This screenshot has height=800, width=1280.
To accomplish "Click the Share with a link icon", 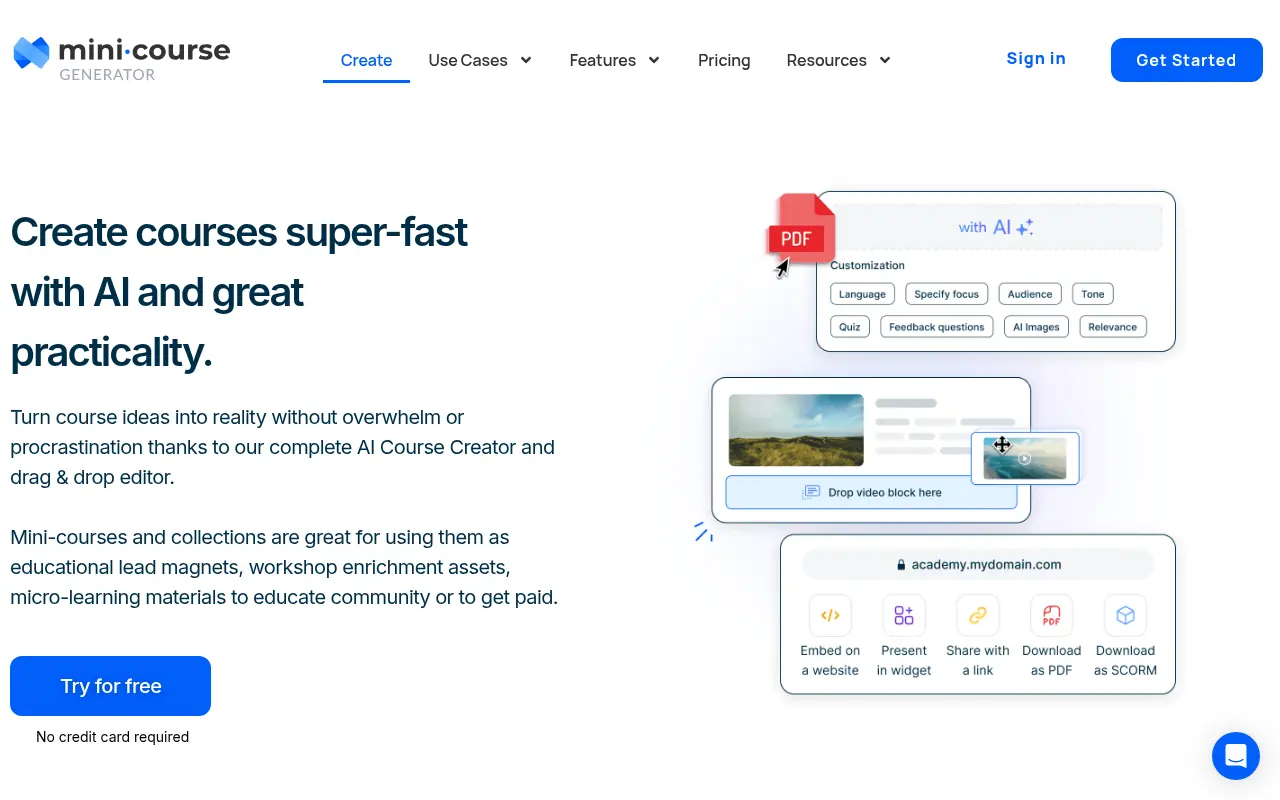I will [x=978, y=616].
